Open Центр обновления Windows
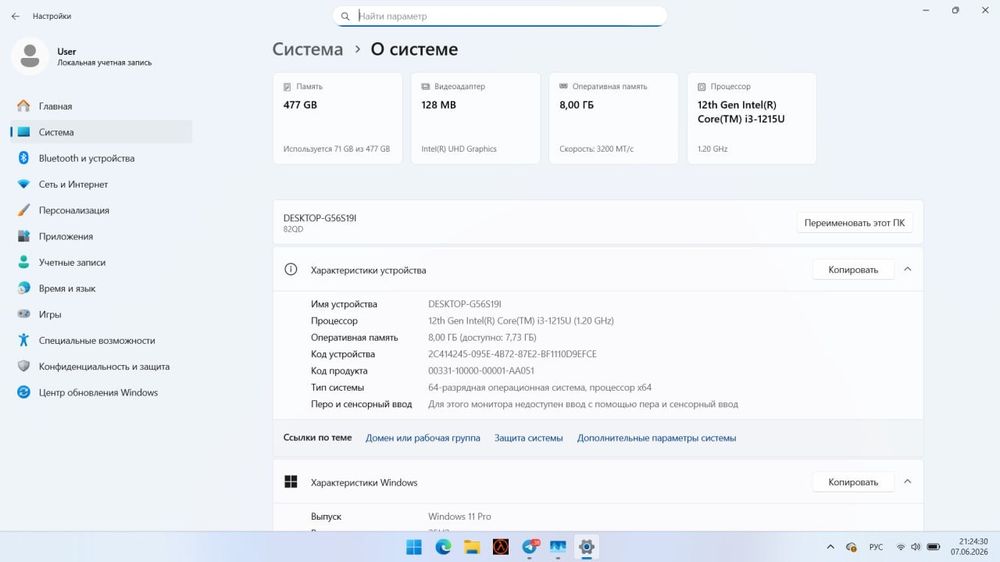Screen dimensions: 1000x562 point(101,392)
